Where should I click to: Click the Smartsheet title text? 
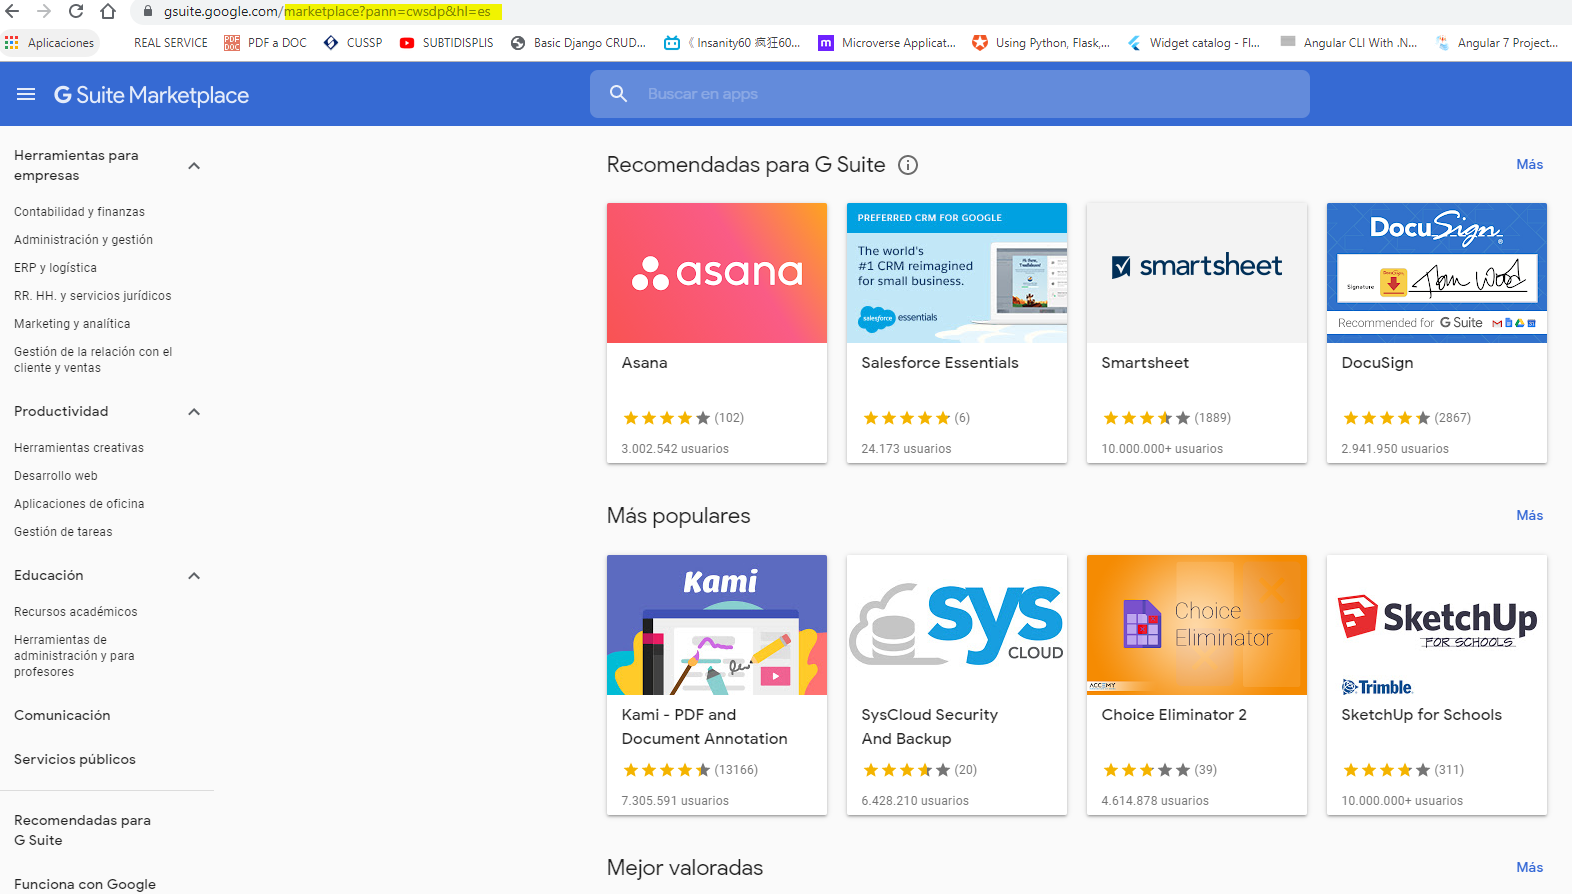(1145, 363)
